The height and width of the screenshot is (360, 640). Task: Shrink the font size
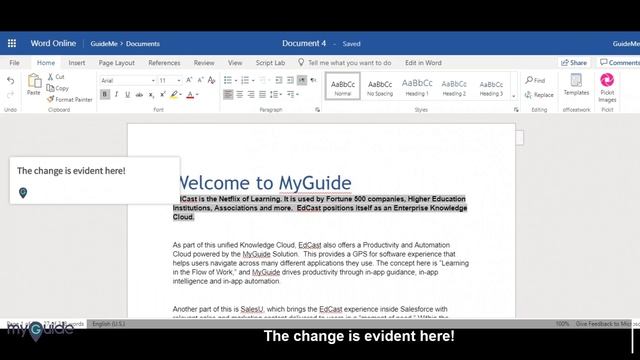200,80
